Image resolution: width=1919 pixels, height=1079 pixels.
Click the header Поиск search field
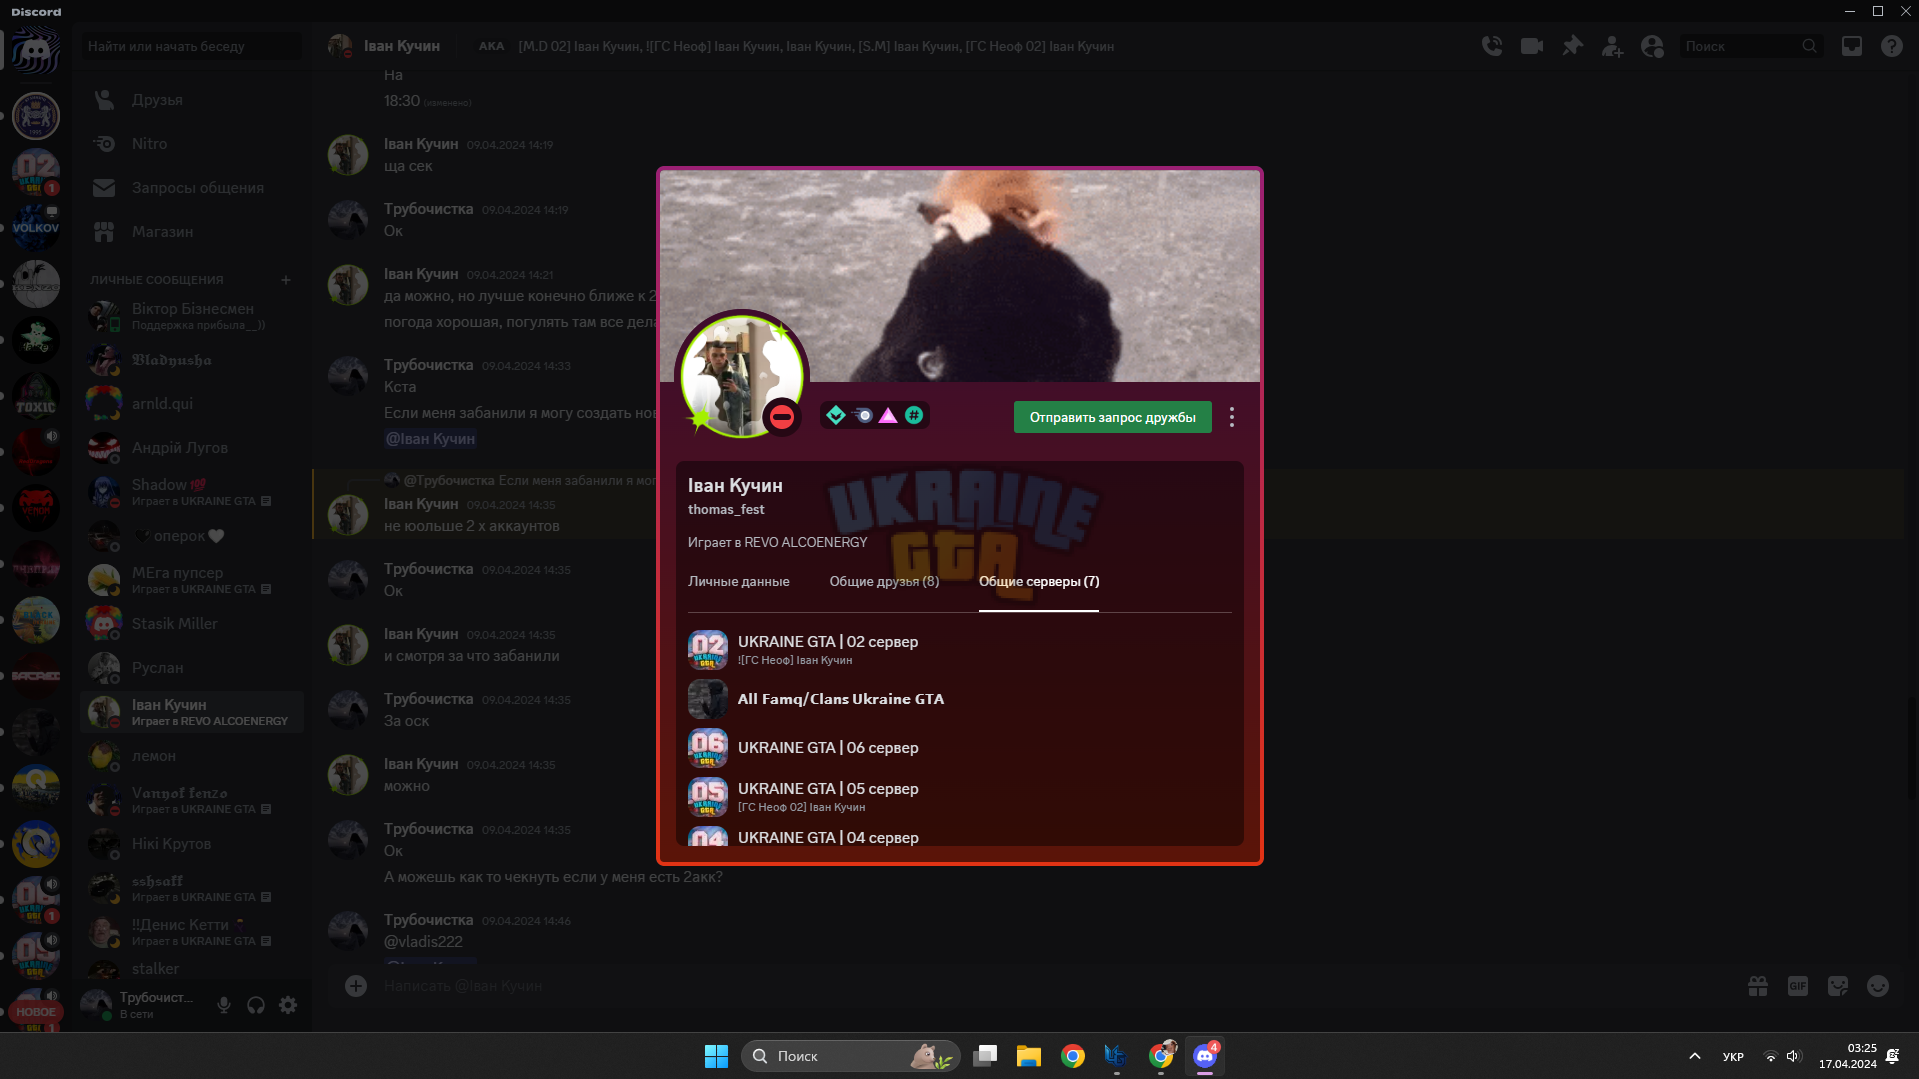point(1750,46)
